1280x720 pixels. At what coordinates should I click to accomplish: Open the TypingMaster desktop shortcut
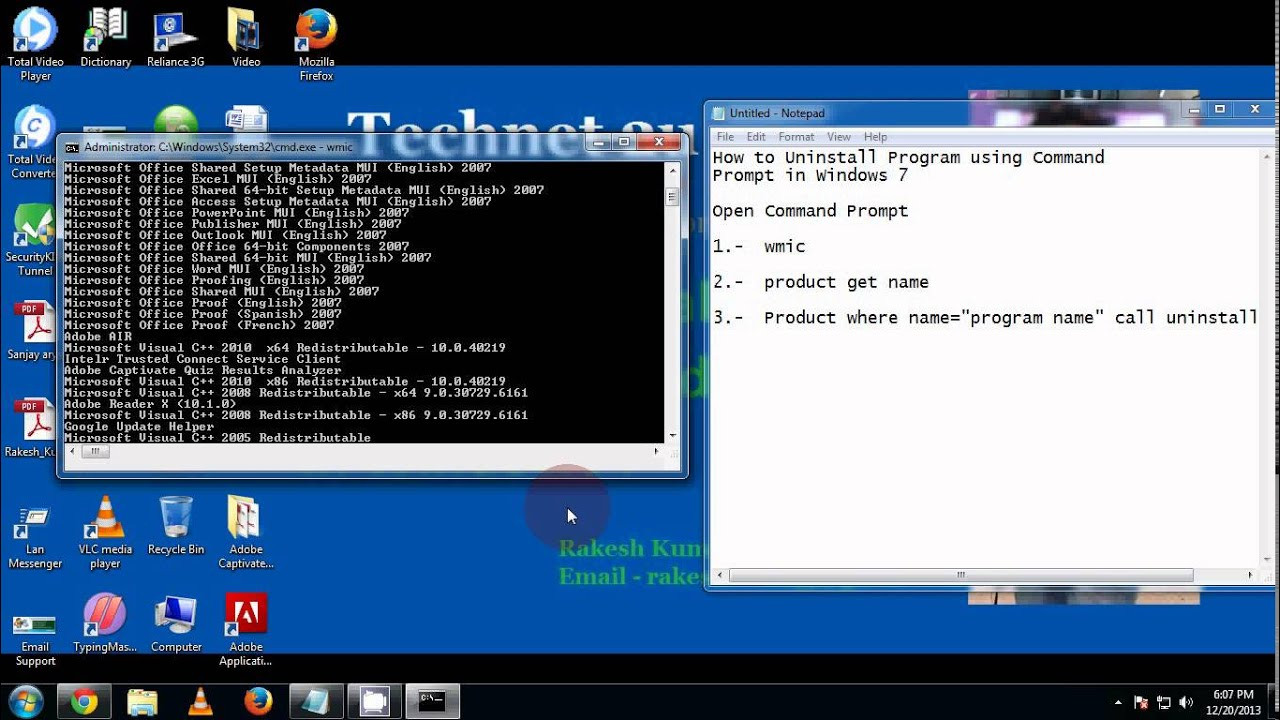(105, 624)
